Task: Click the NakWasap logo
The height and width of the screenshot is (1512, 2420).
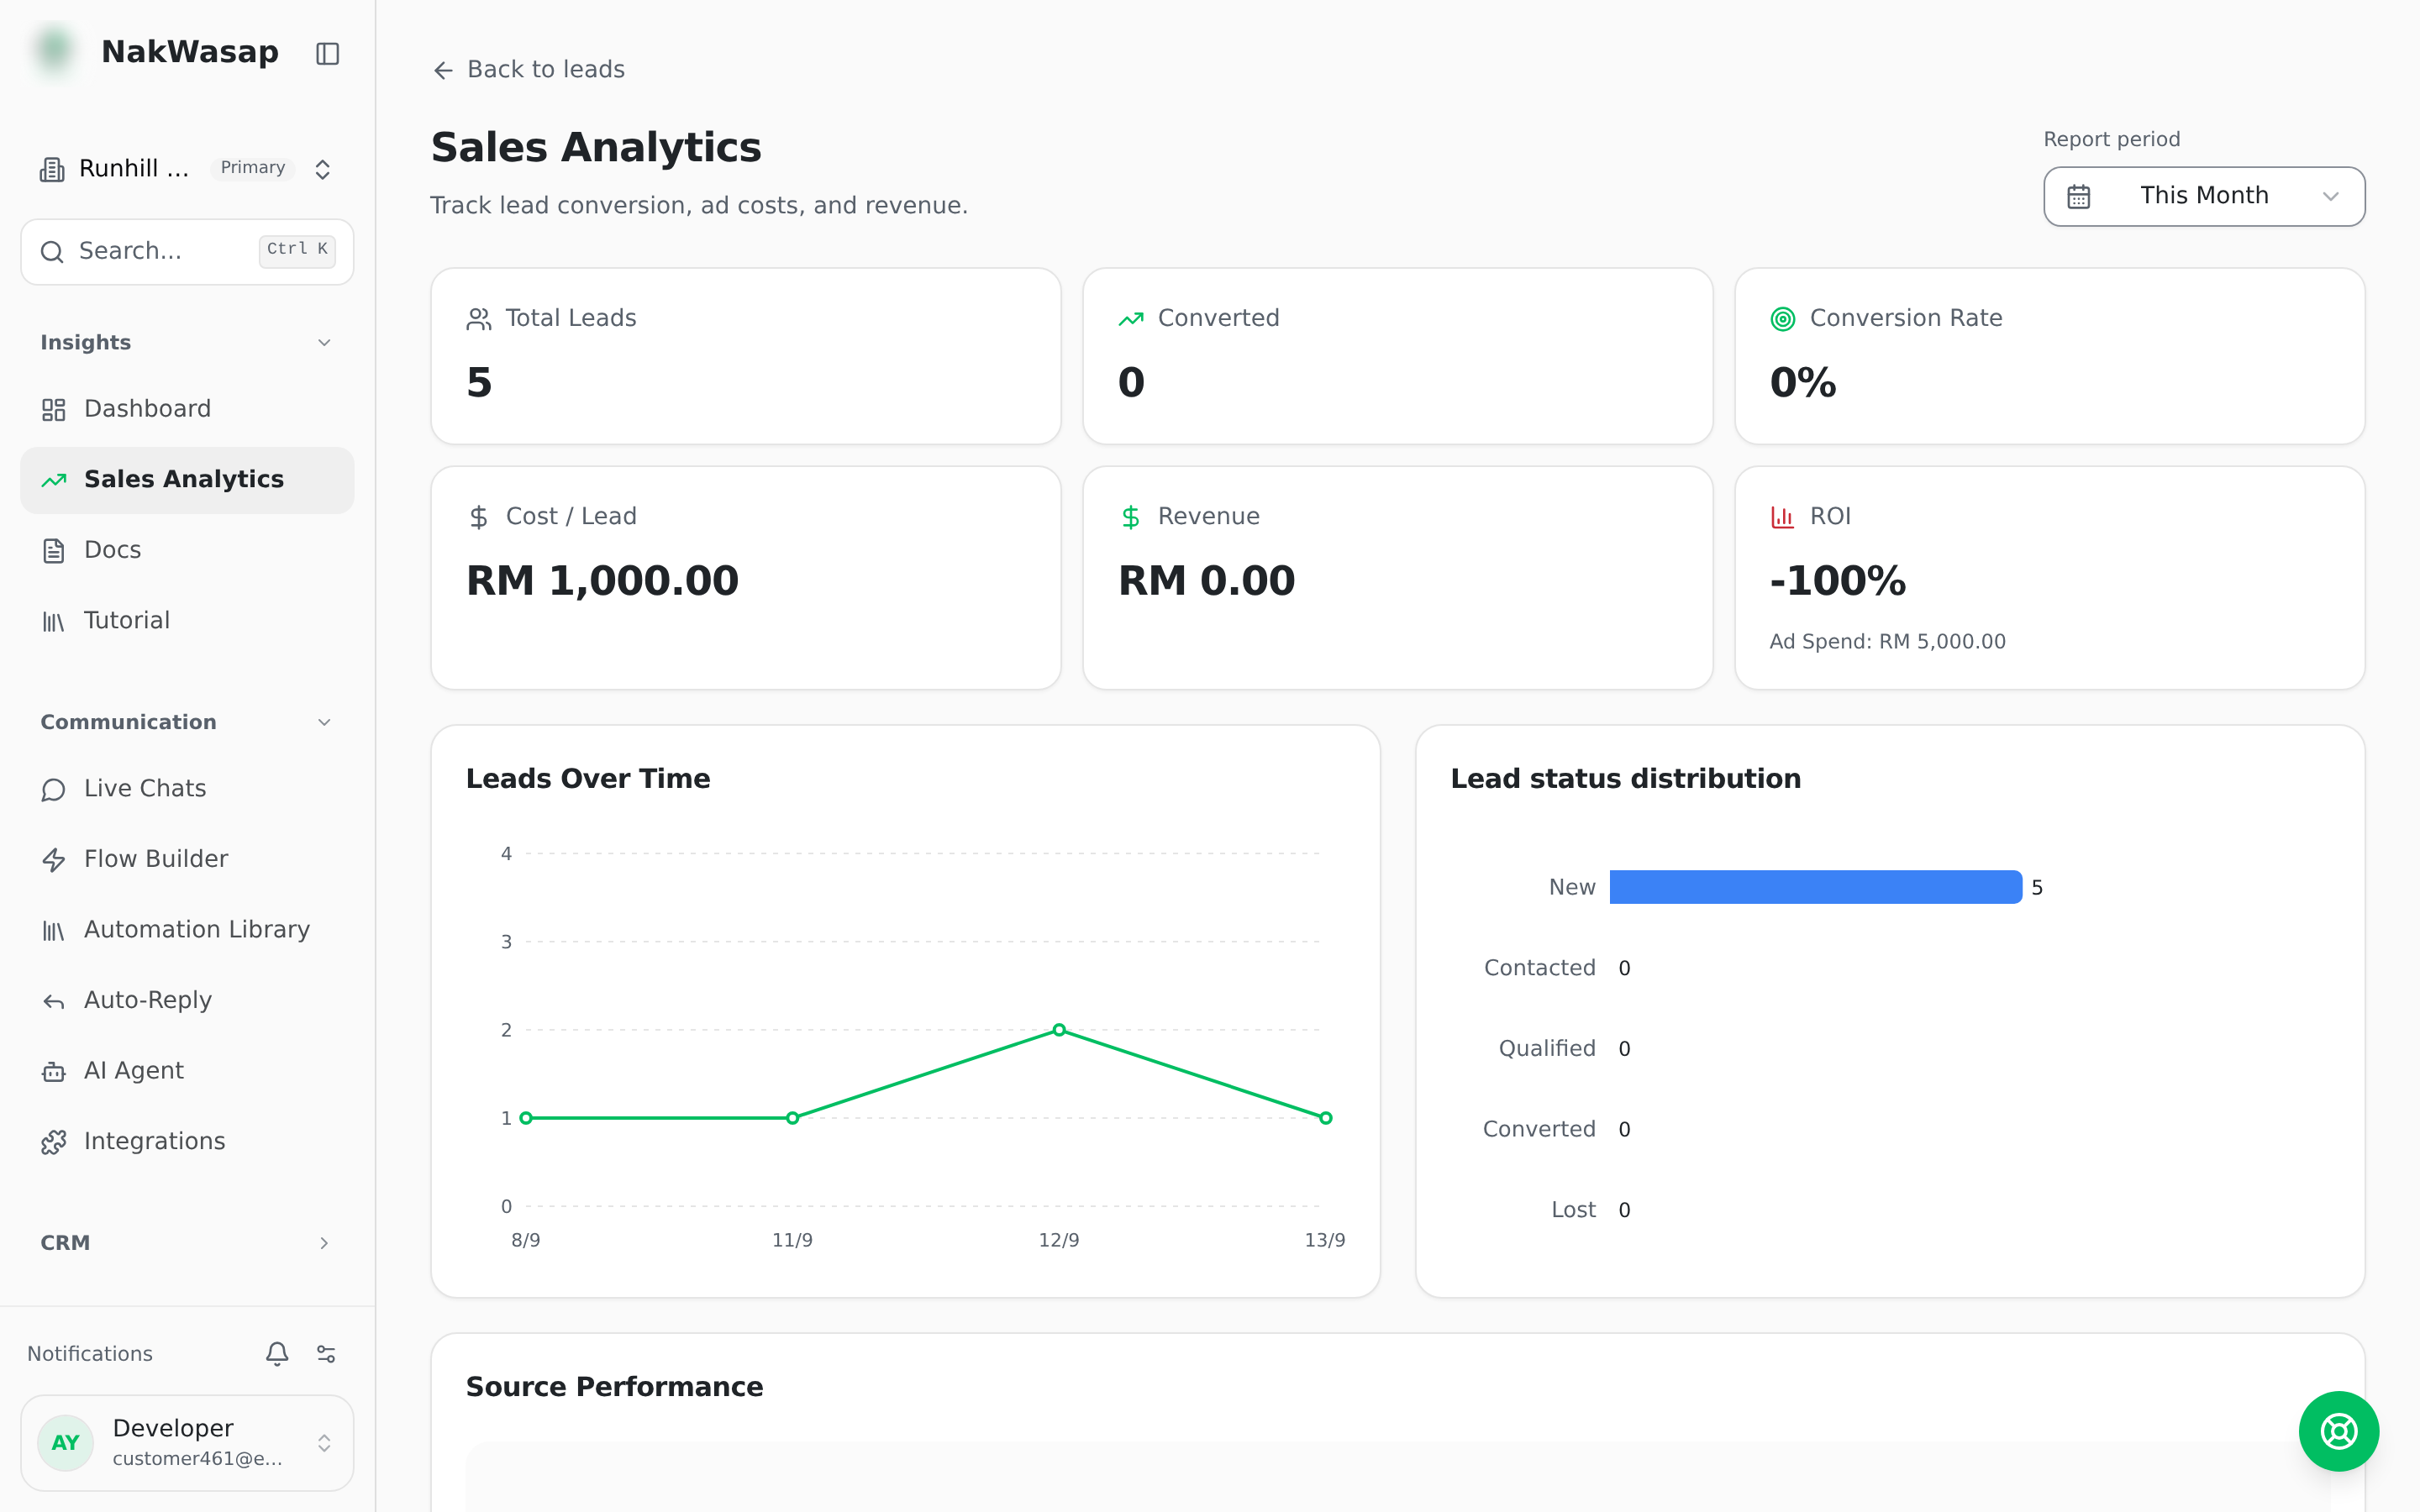Action: (55, 50)
